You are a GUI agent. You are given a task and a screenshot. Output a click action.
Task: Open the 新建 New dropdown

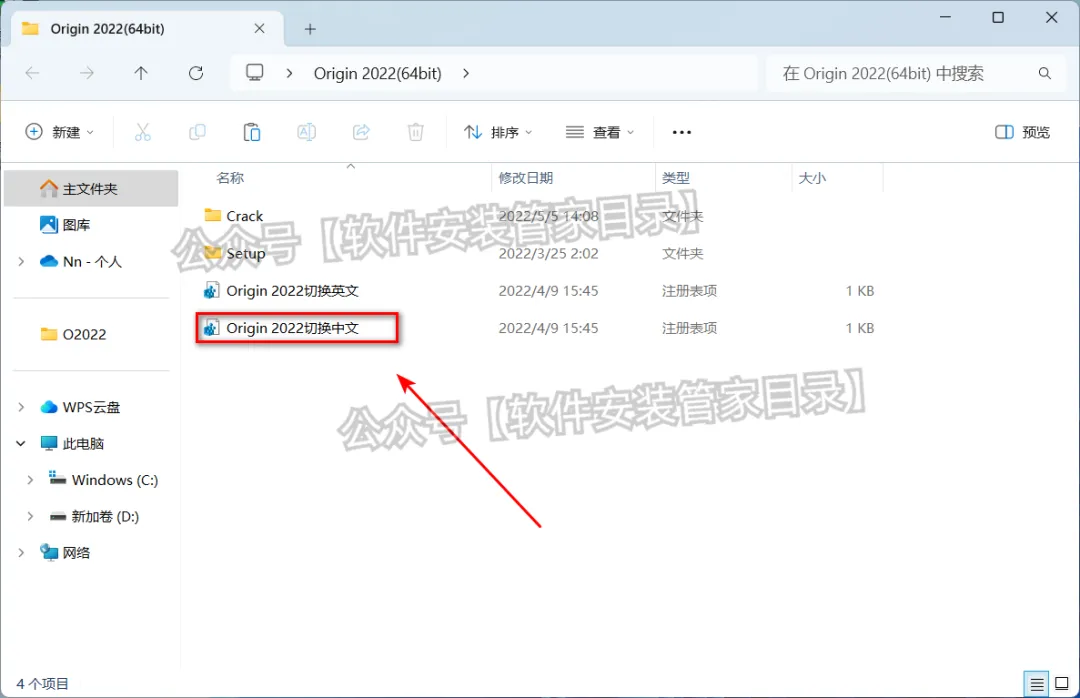(x=59, y=132)
